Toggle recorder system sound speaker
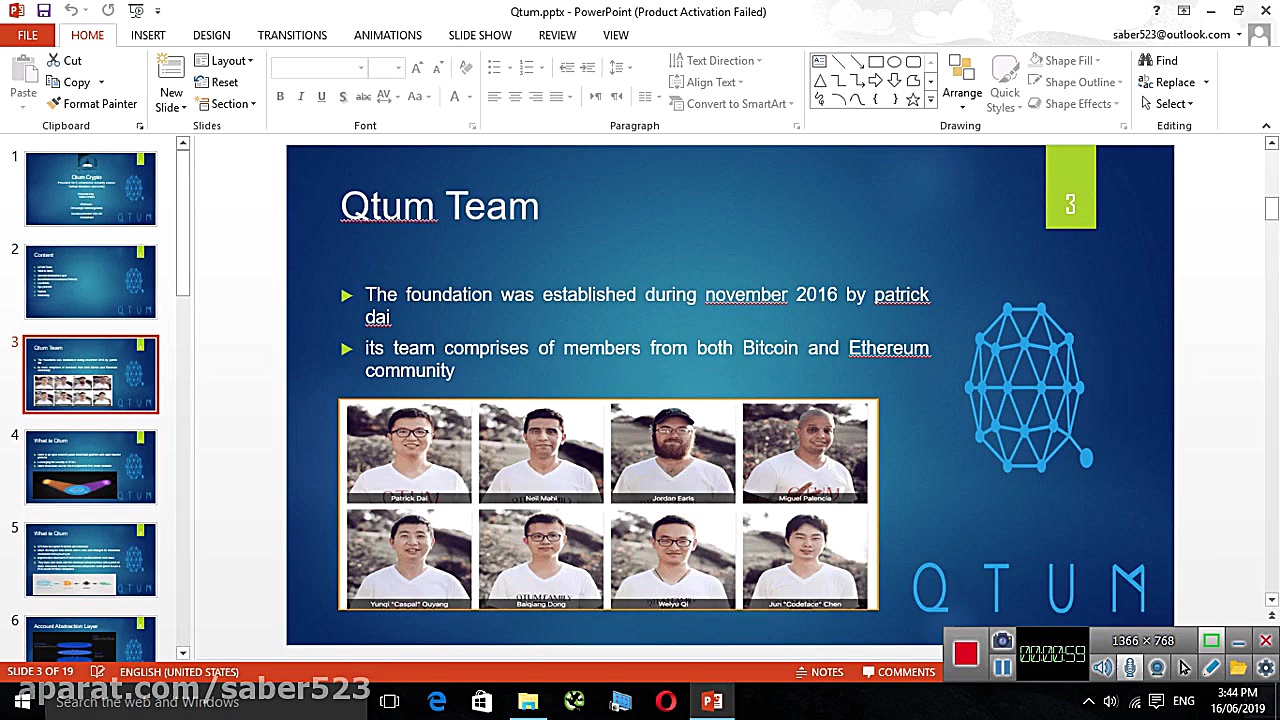 pyautogui.click(x=1103, y=668)
